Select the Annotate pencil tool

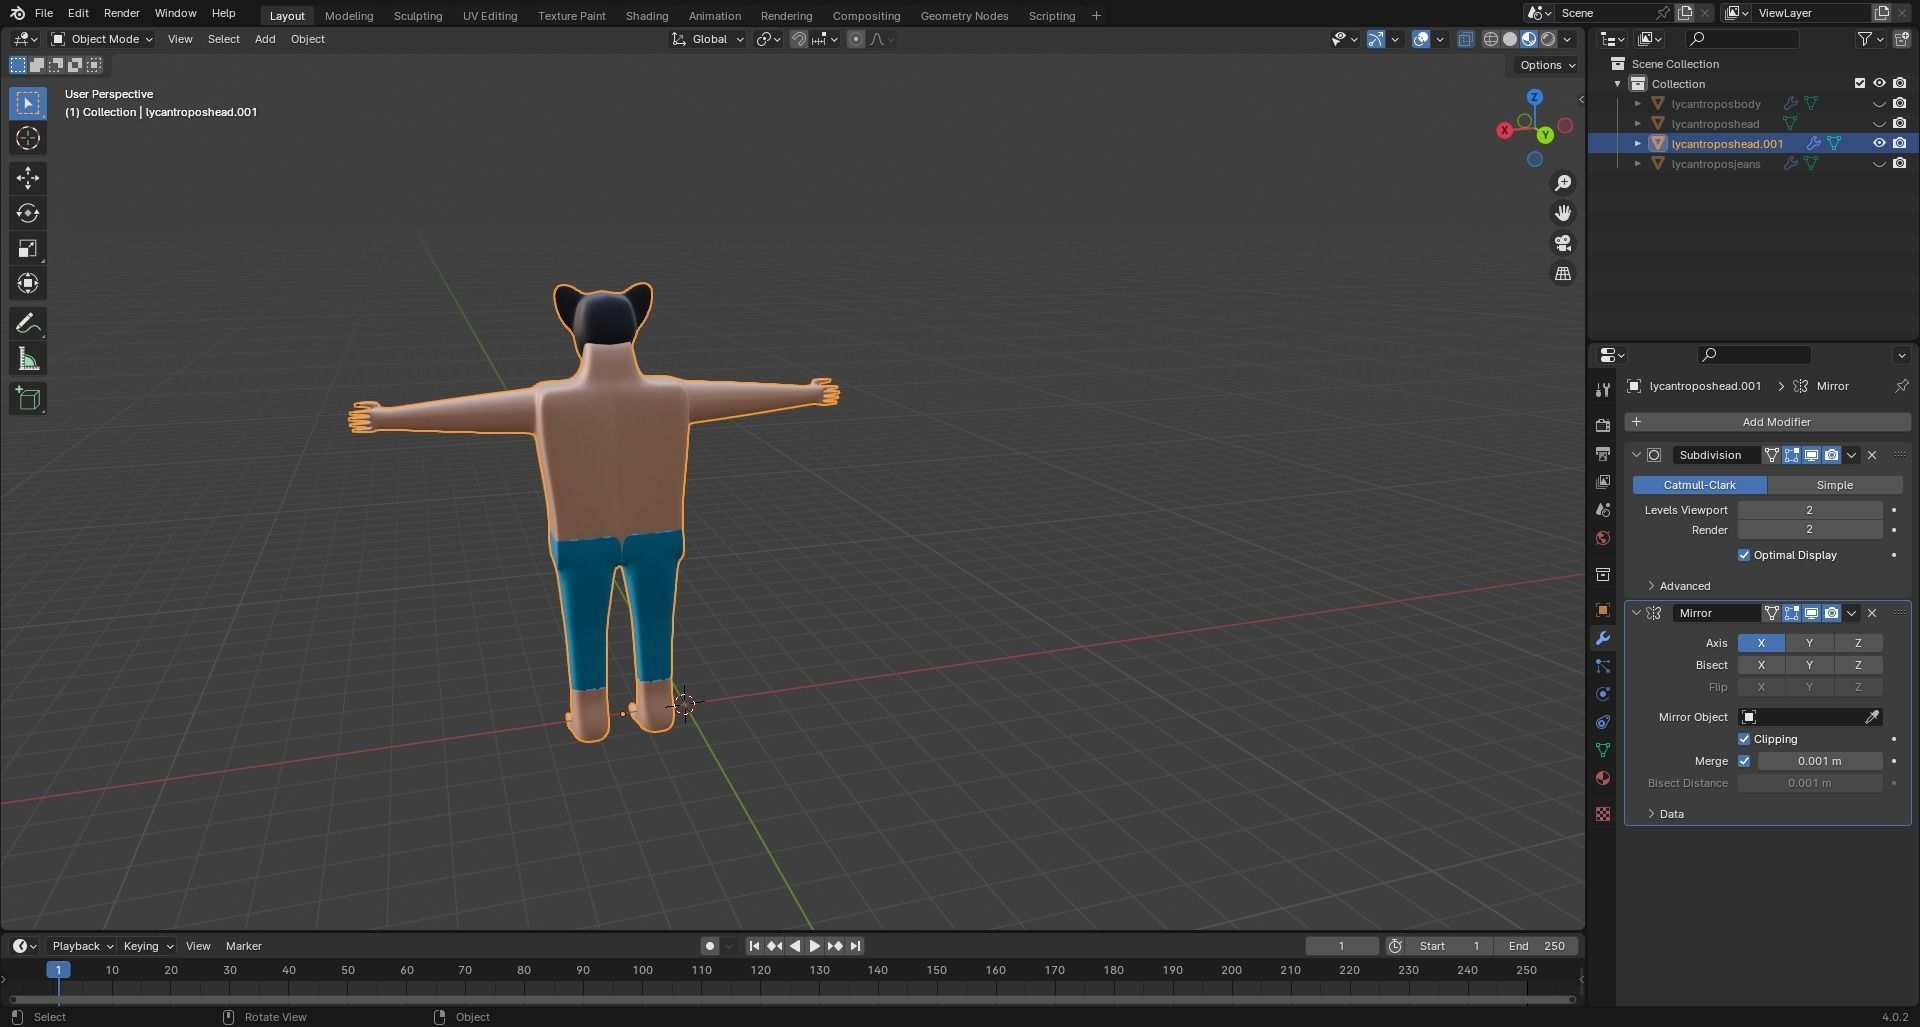click(x=28, y=324)
